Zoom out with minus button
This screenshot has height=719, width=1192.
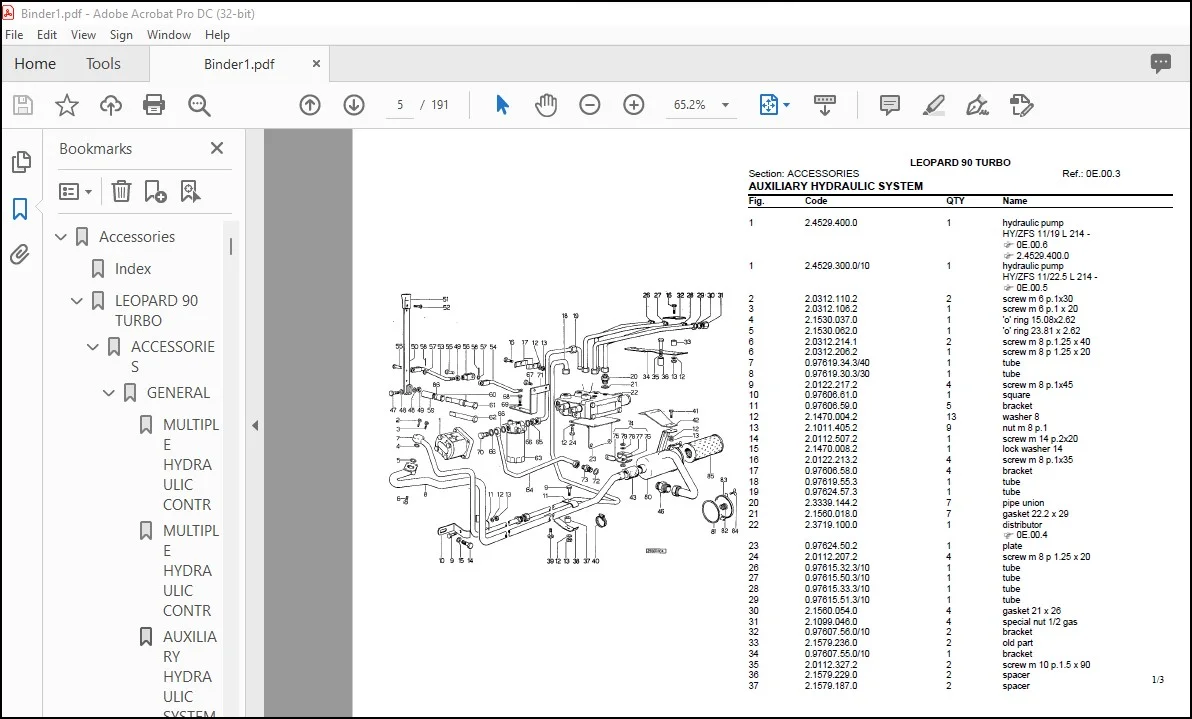click(x=590, y=105)
